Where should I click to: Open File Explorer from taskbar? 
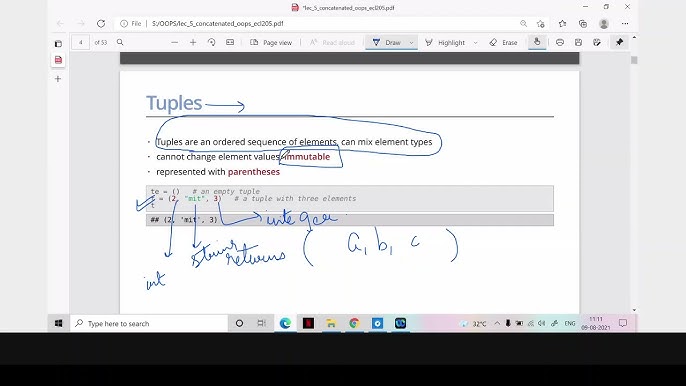point(331,323)
